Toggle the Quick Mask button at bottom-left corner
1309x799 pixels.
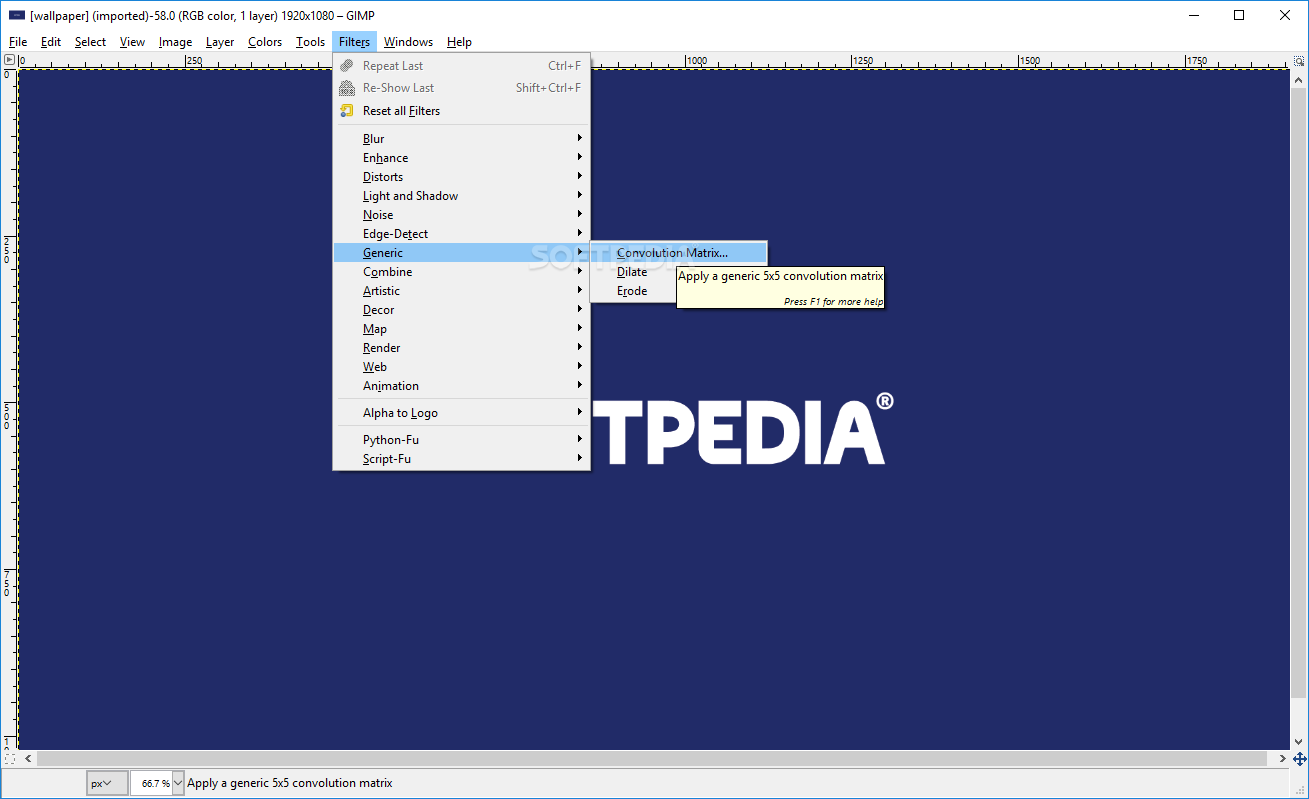coord(9,759)
